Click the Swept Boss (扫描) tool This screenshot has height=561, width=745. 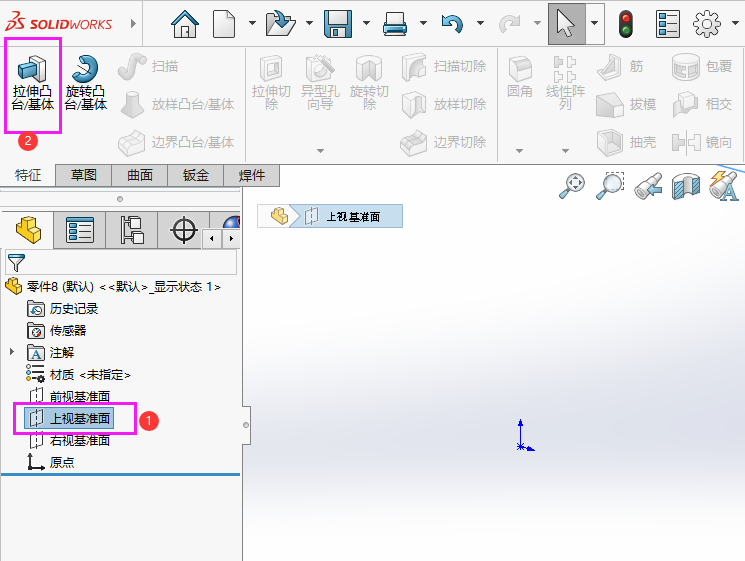tap(148, 67)
